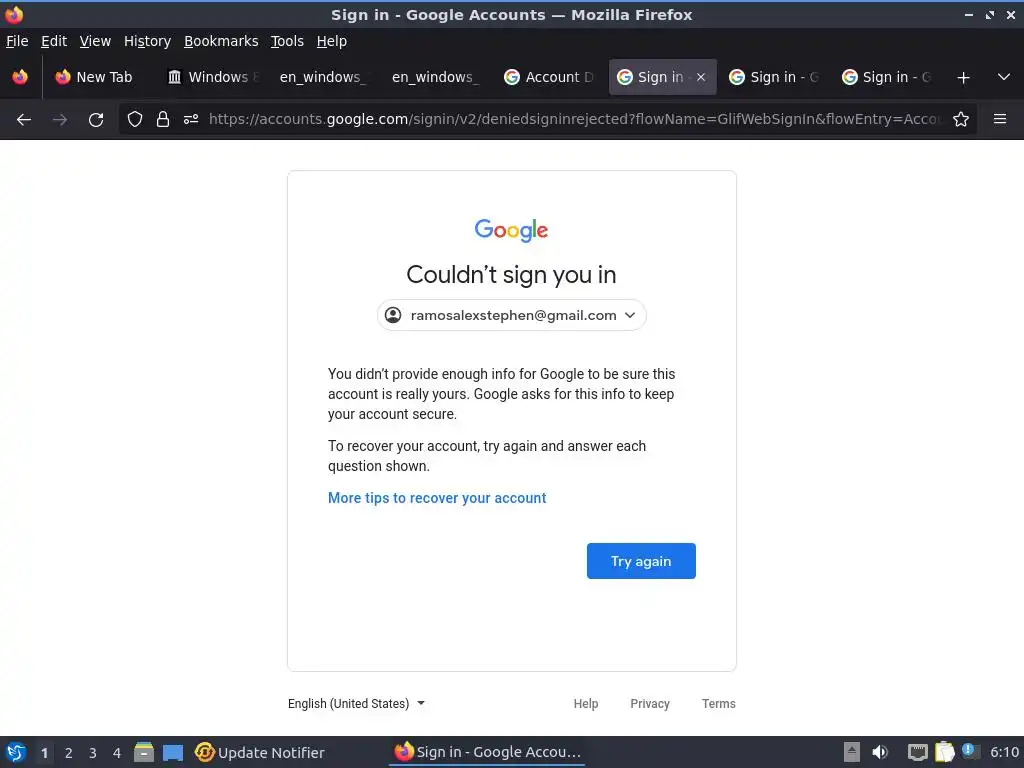The width and height of the screenshot is (1024, 768).
Task: Switch to workspace 1 in taskbar
Action: [44, 753]
